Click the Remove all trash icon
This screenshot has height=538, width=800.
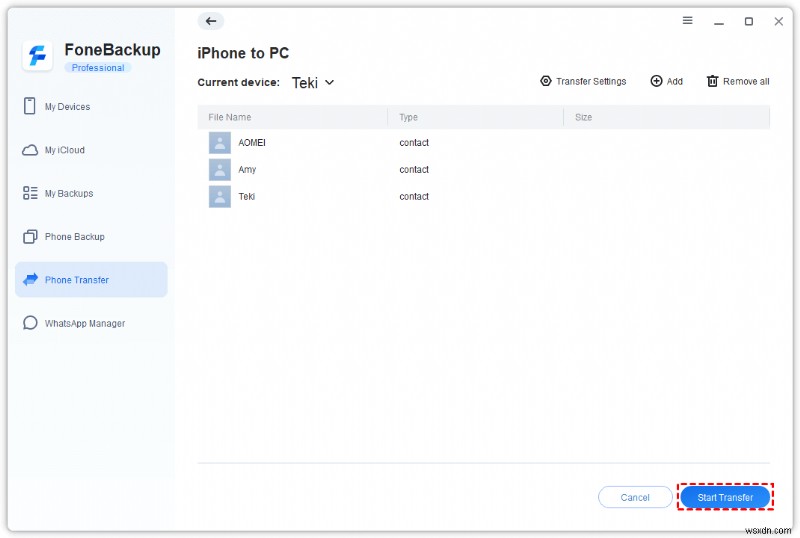click(x=712, y=81)
